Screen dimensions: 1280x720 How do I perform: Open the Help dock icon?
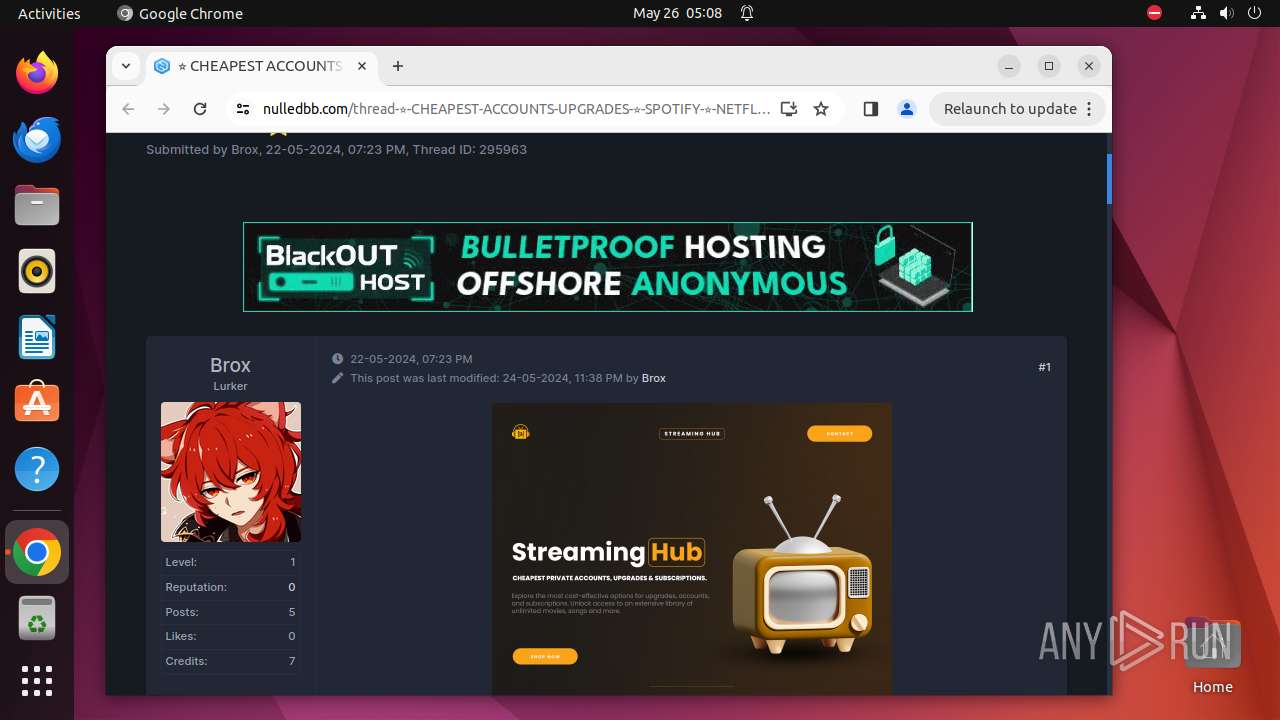click(37, 469)
